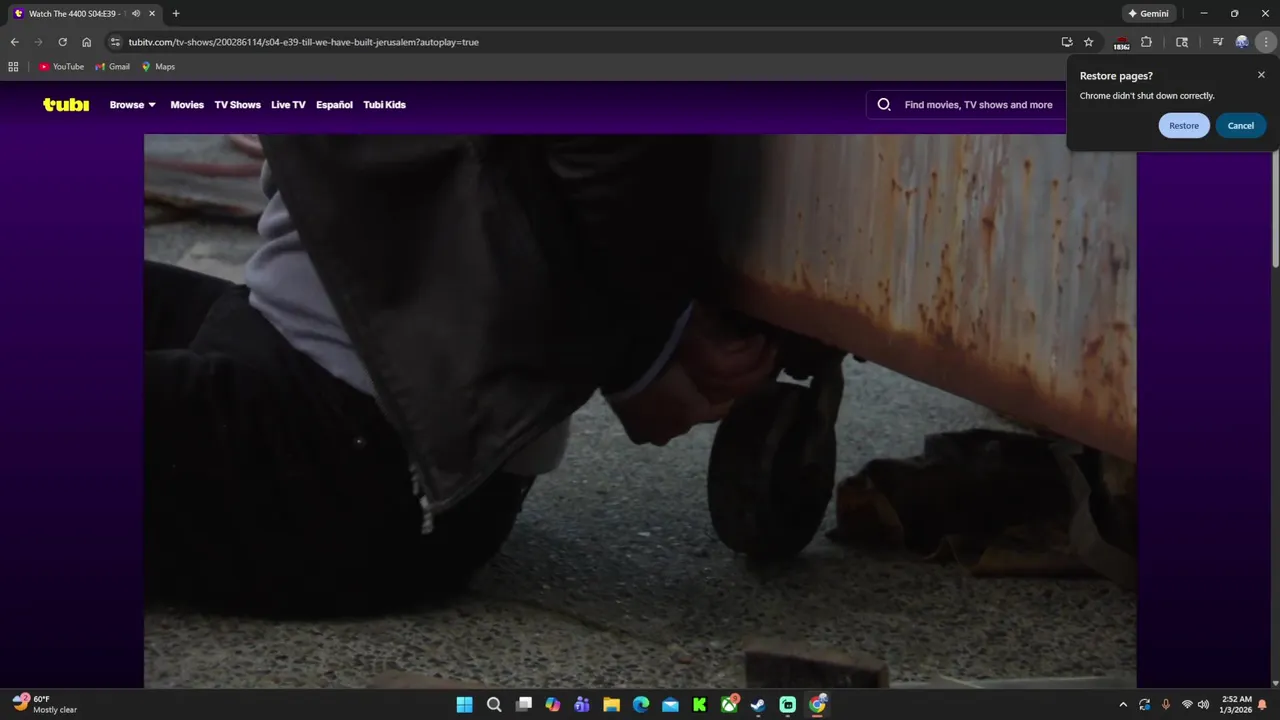View site information icon in address bar
Screen dimensions: 1280x720
[115, 42]
